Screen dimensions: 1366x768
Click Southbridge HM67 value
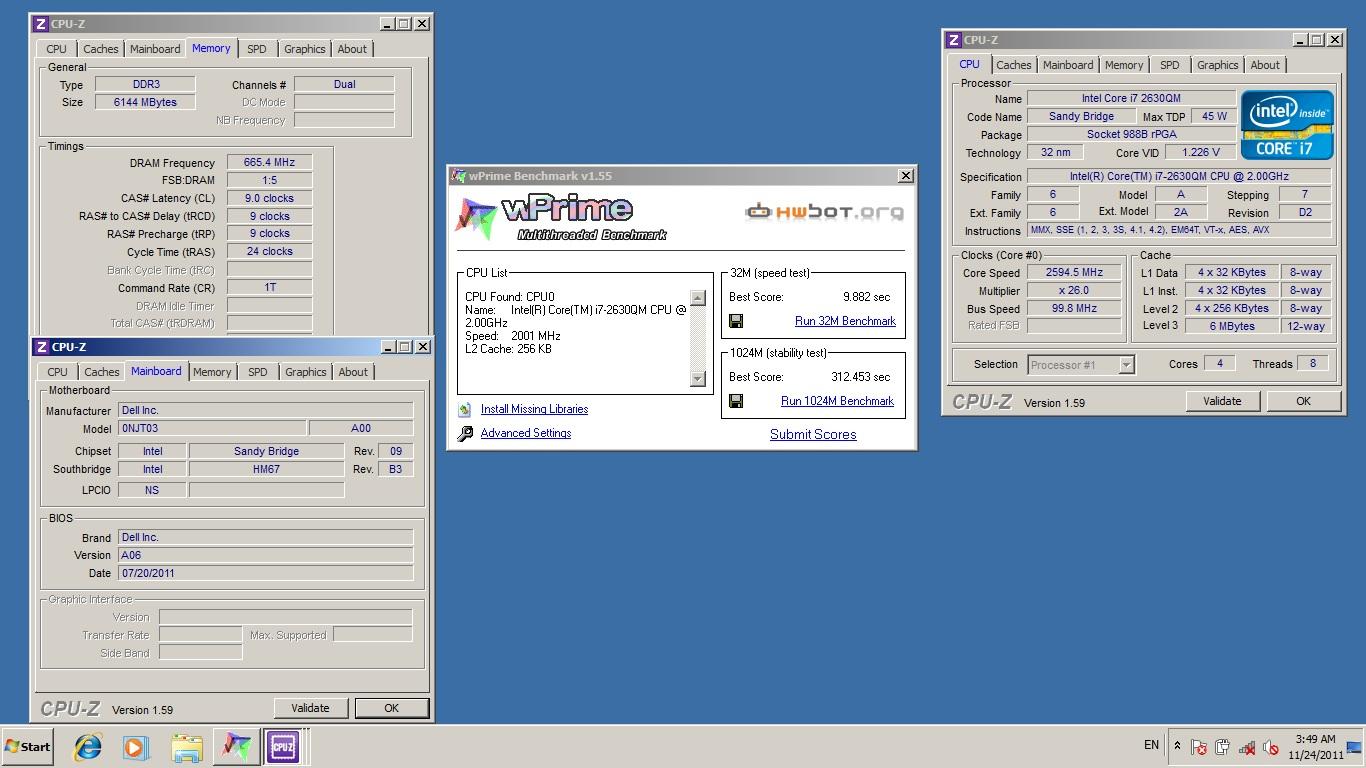266,469
